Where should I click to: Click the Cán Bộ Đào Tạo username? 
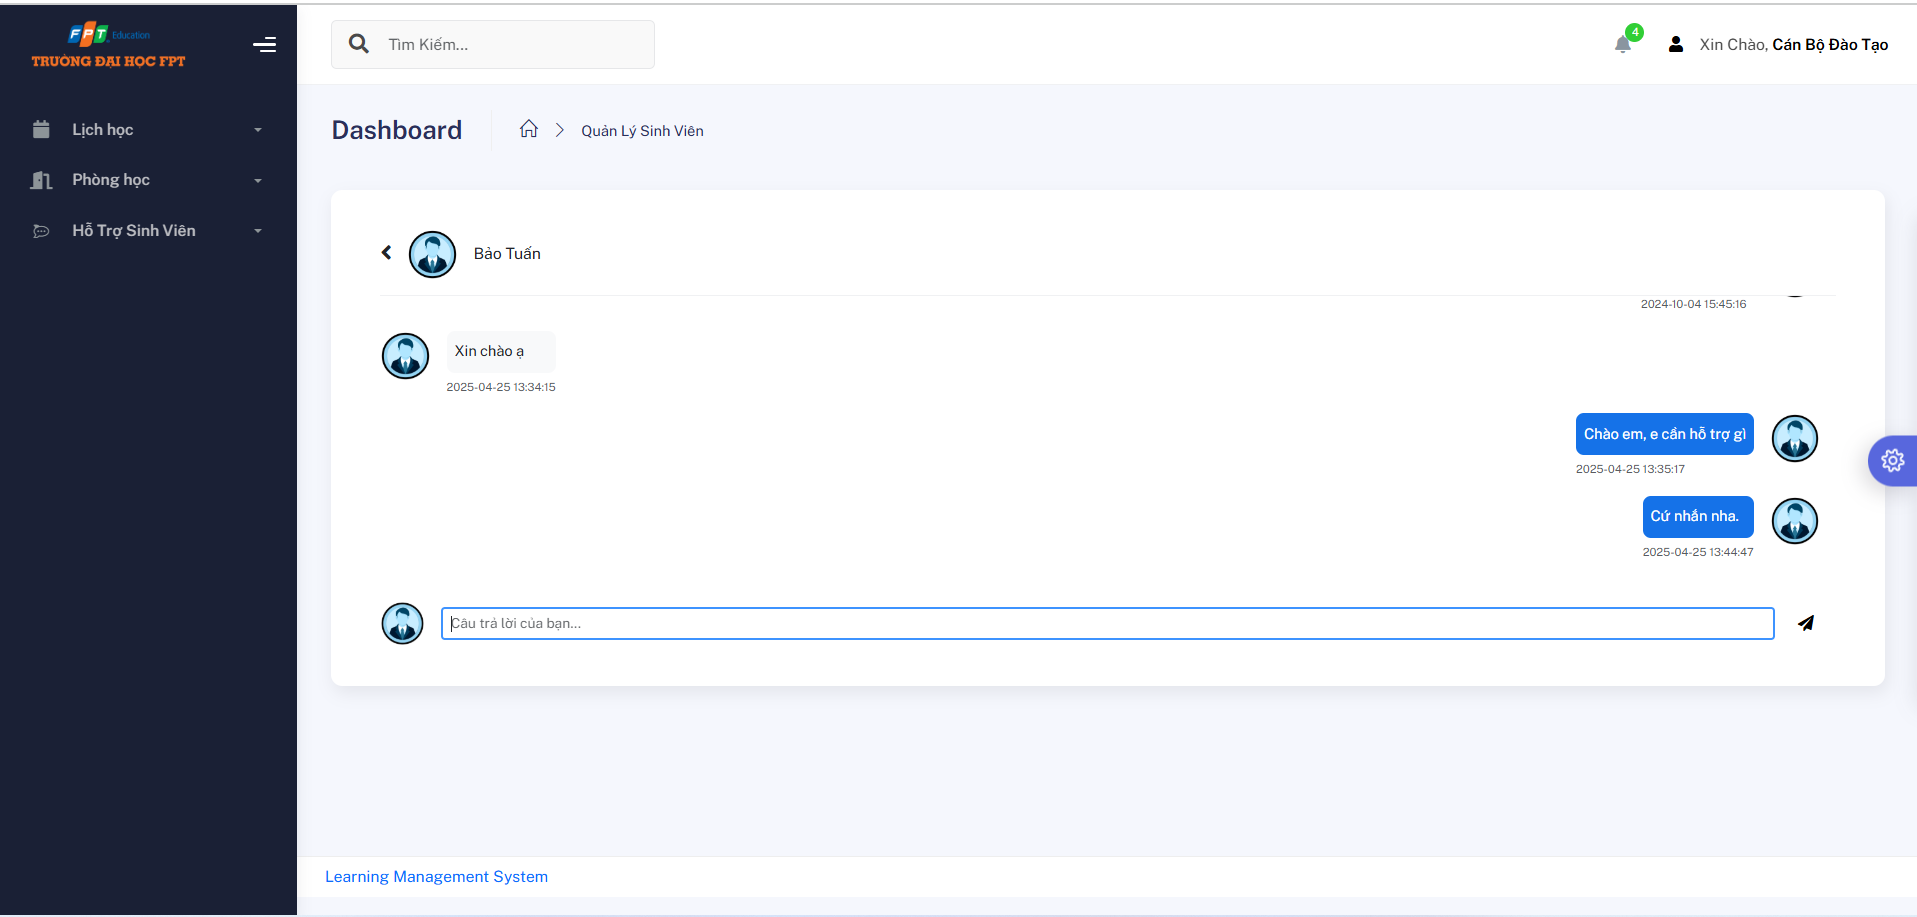[x=1829, y=45]
